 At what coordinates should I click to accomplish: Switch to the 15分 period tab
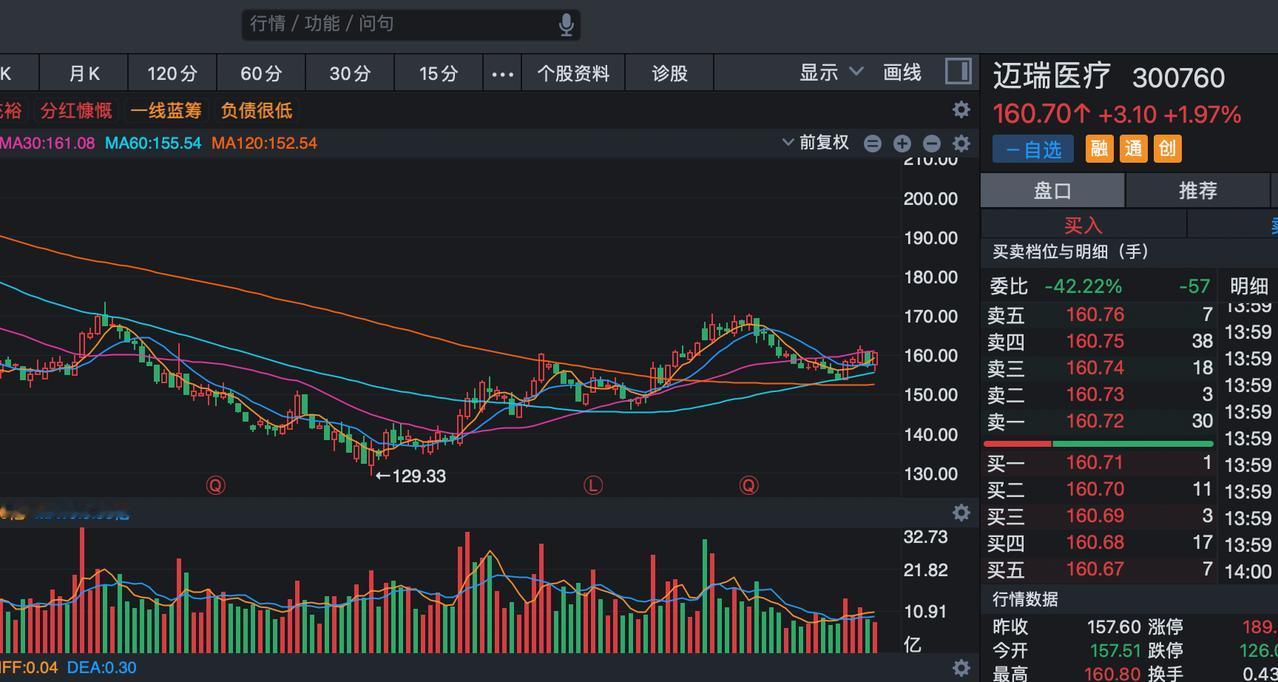coord(438,73)
